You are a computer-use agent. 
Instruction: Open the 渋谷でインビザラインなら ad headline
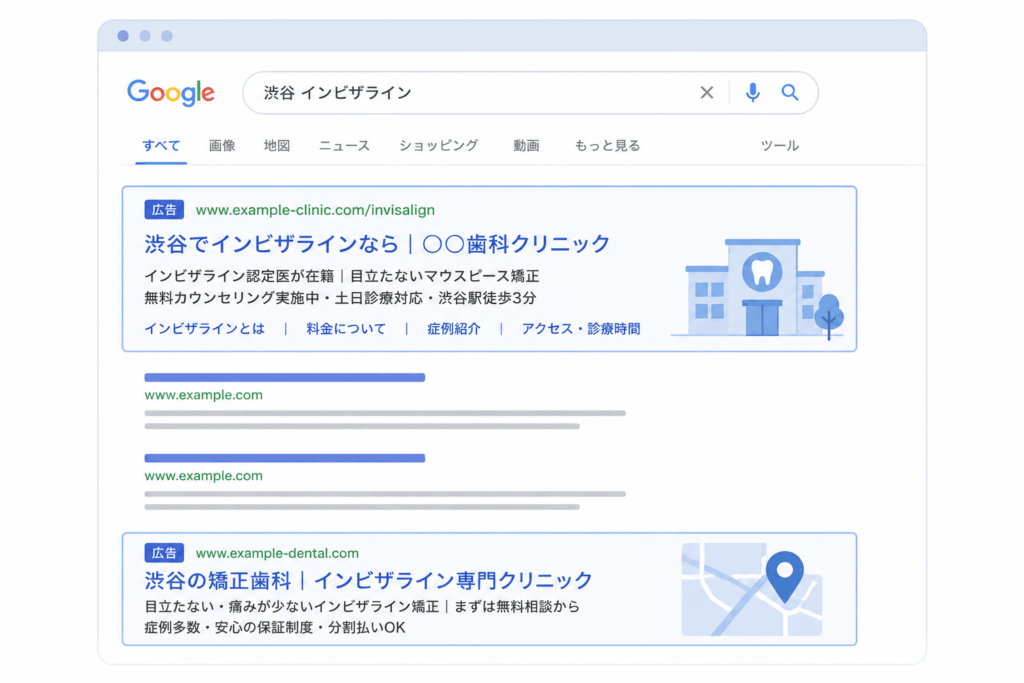[x=377, y=244]
